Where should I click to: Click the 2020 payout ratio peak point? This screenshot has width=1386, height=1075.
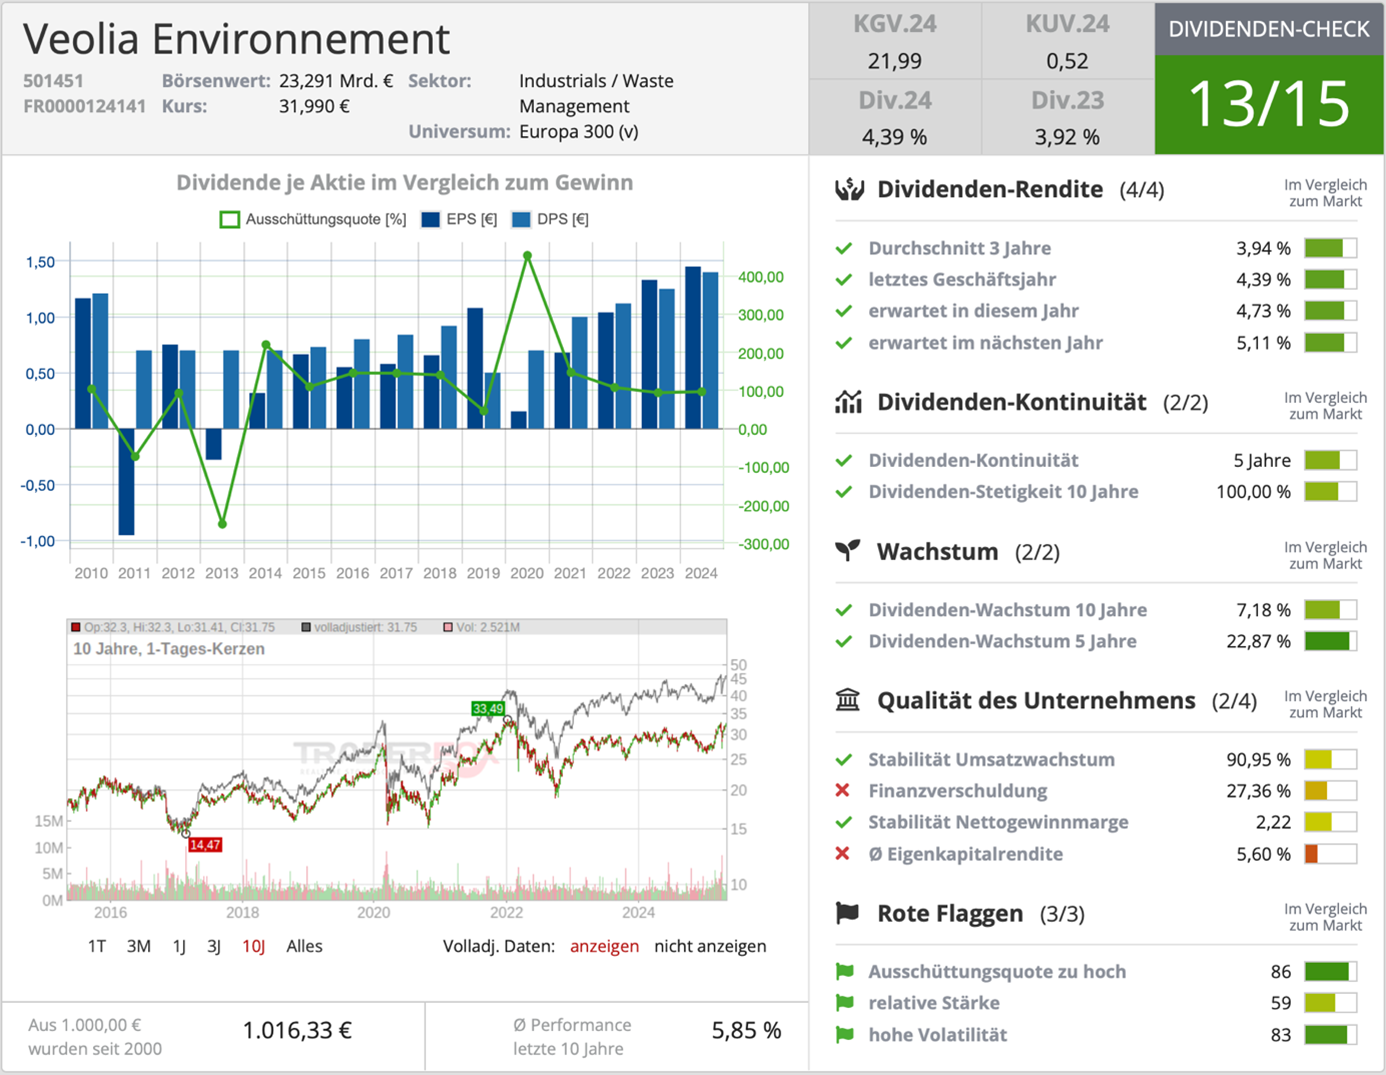point(528,257)
